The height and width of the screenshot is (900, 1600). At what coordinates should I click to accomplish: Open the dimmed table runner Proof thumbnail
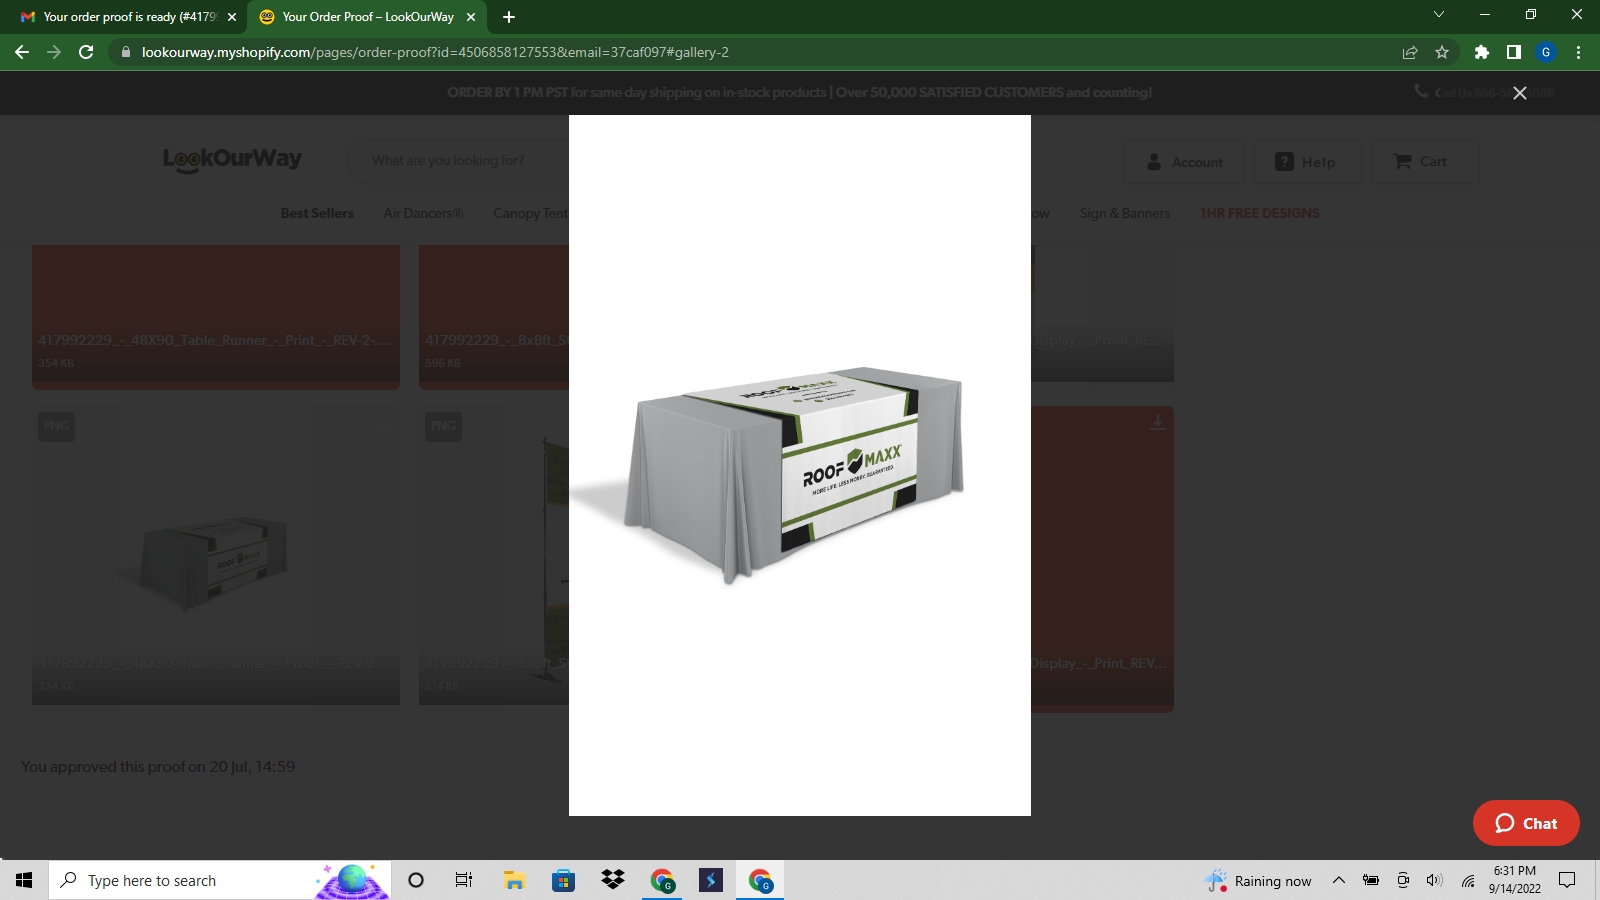tap(216, 555)
